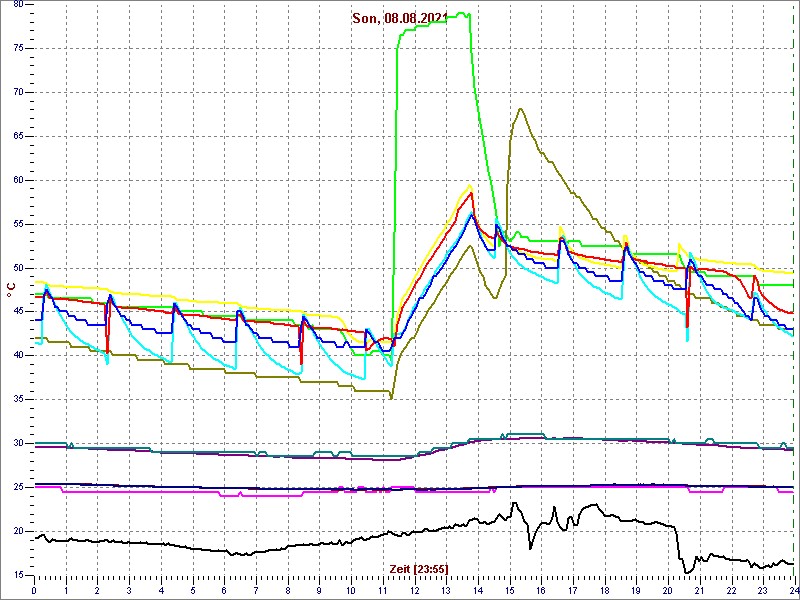
Task: Select hour '22' on the time axis
Action: pyautogui.click(x=730, y=590)
